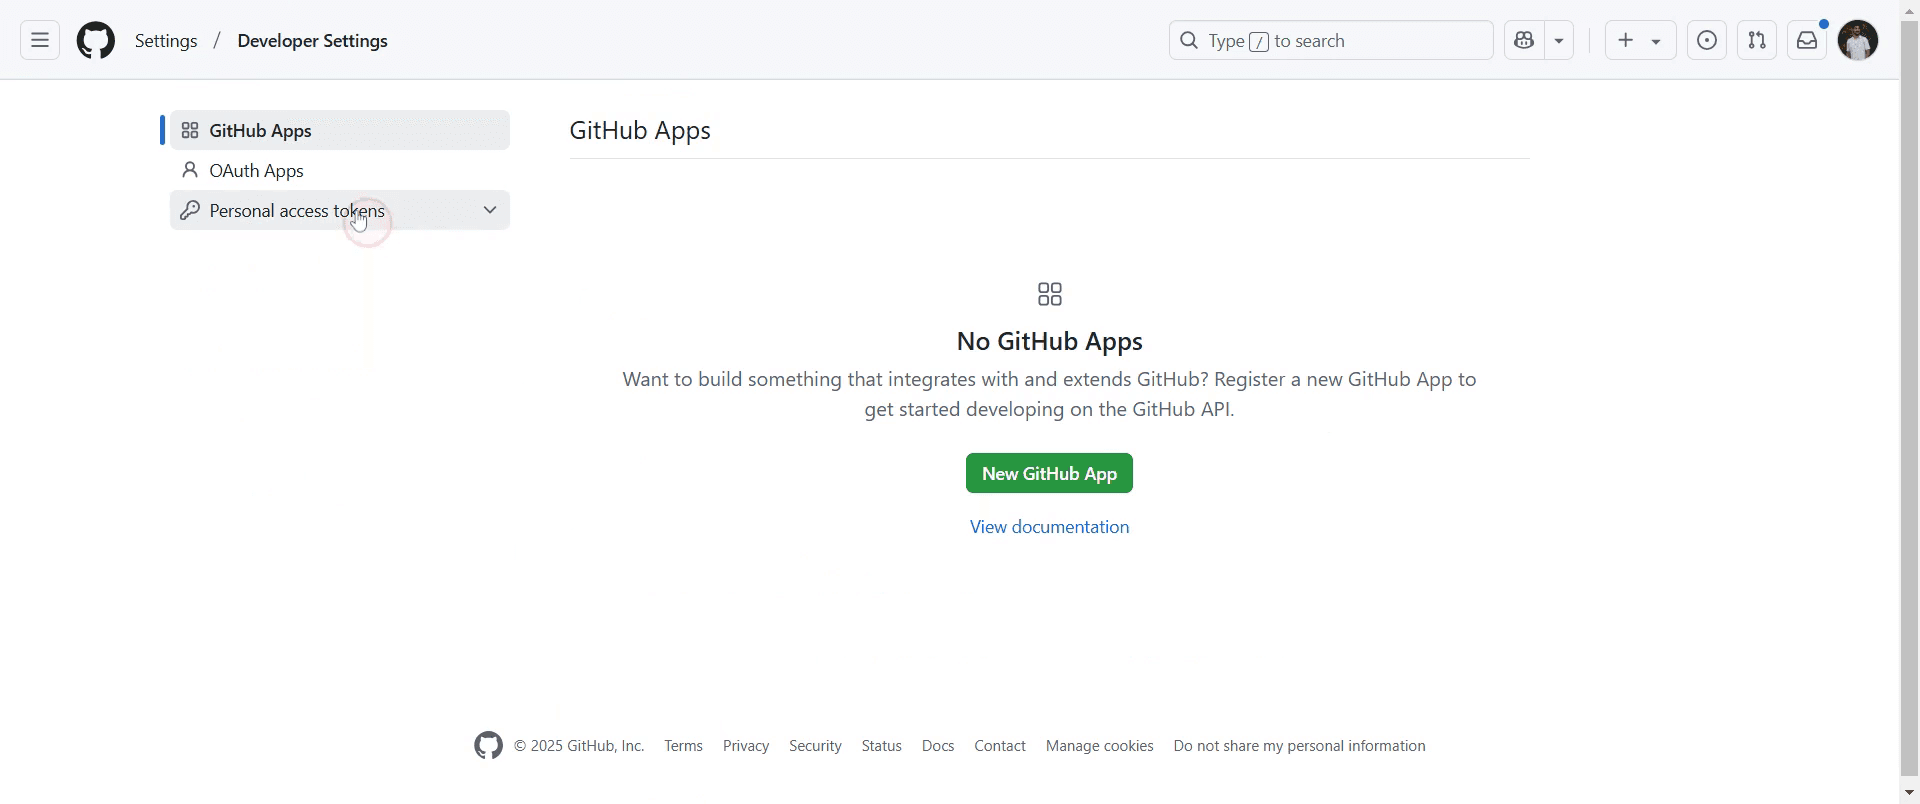Select OAuth Apps in the sidebar

(340, 170)
